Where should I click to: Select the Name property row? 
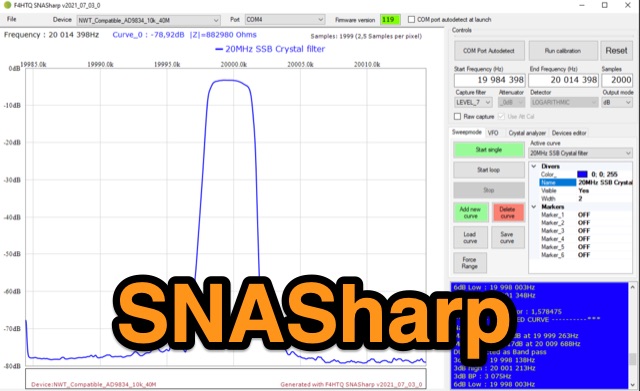click(x=585, y=182)
